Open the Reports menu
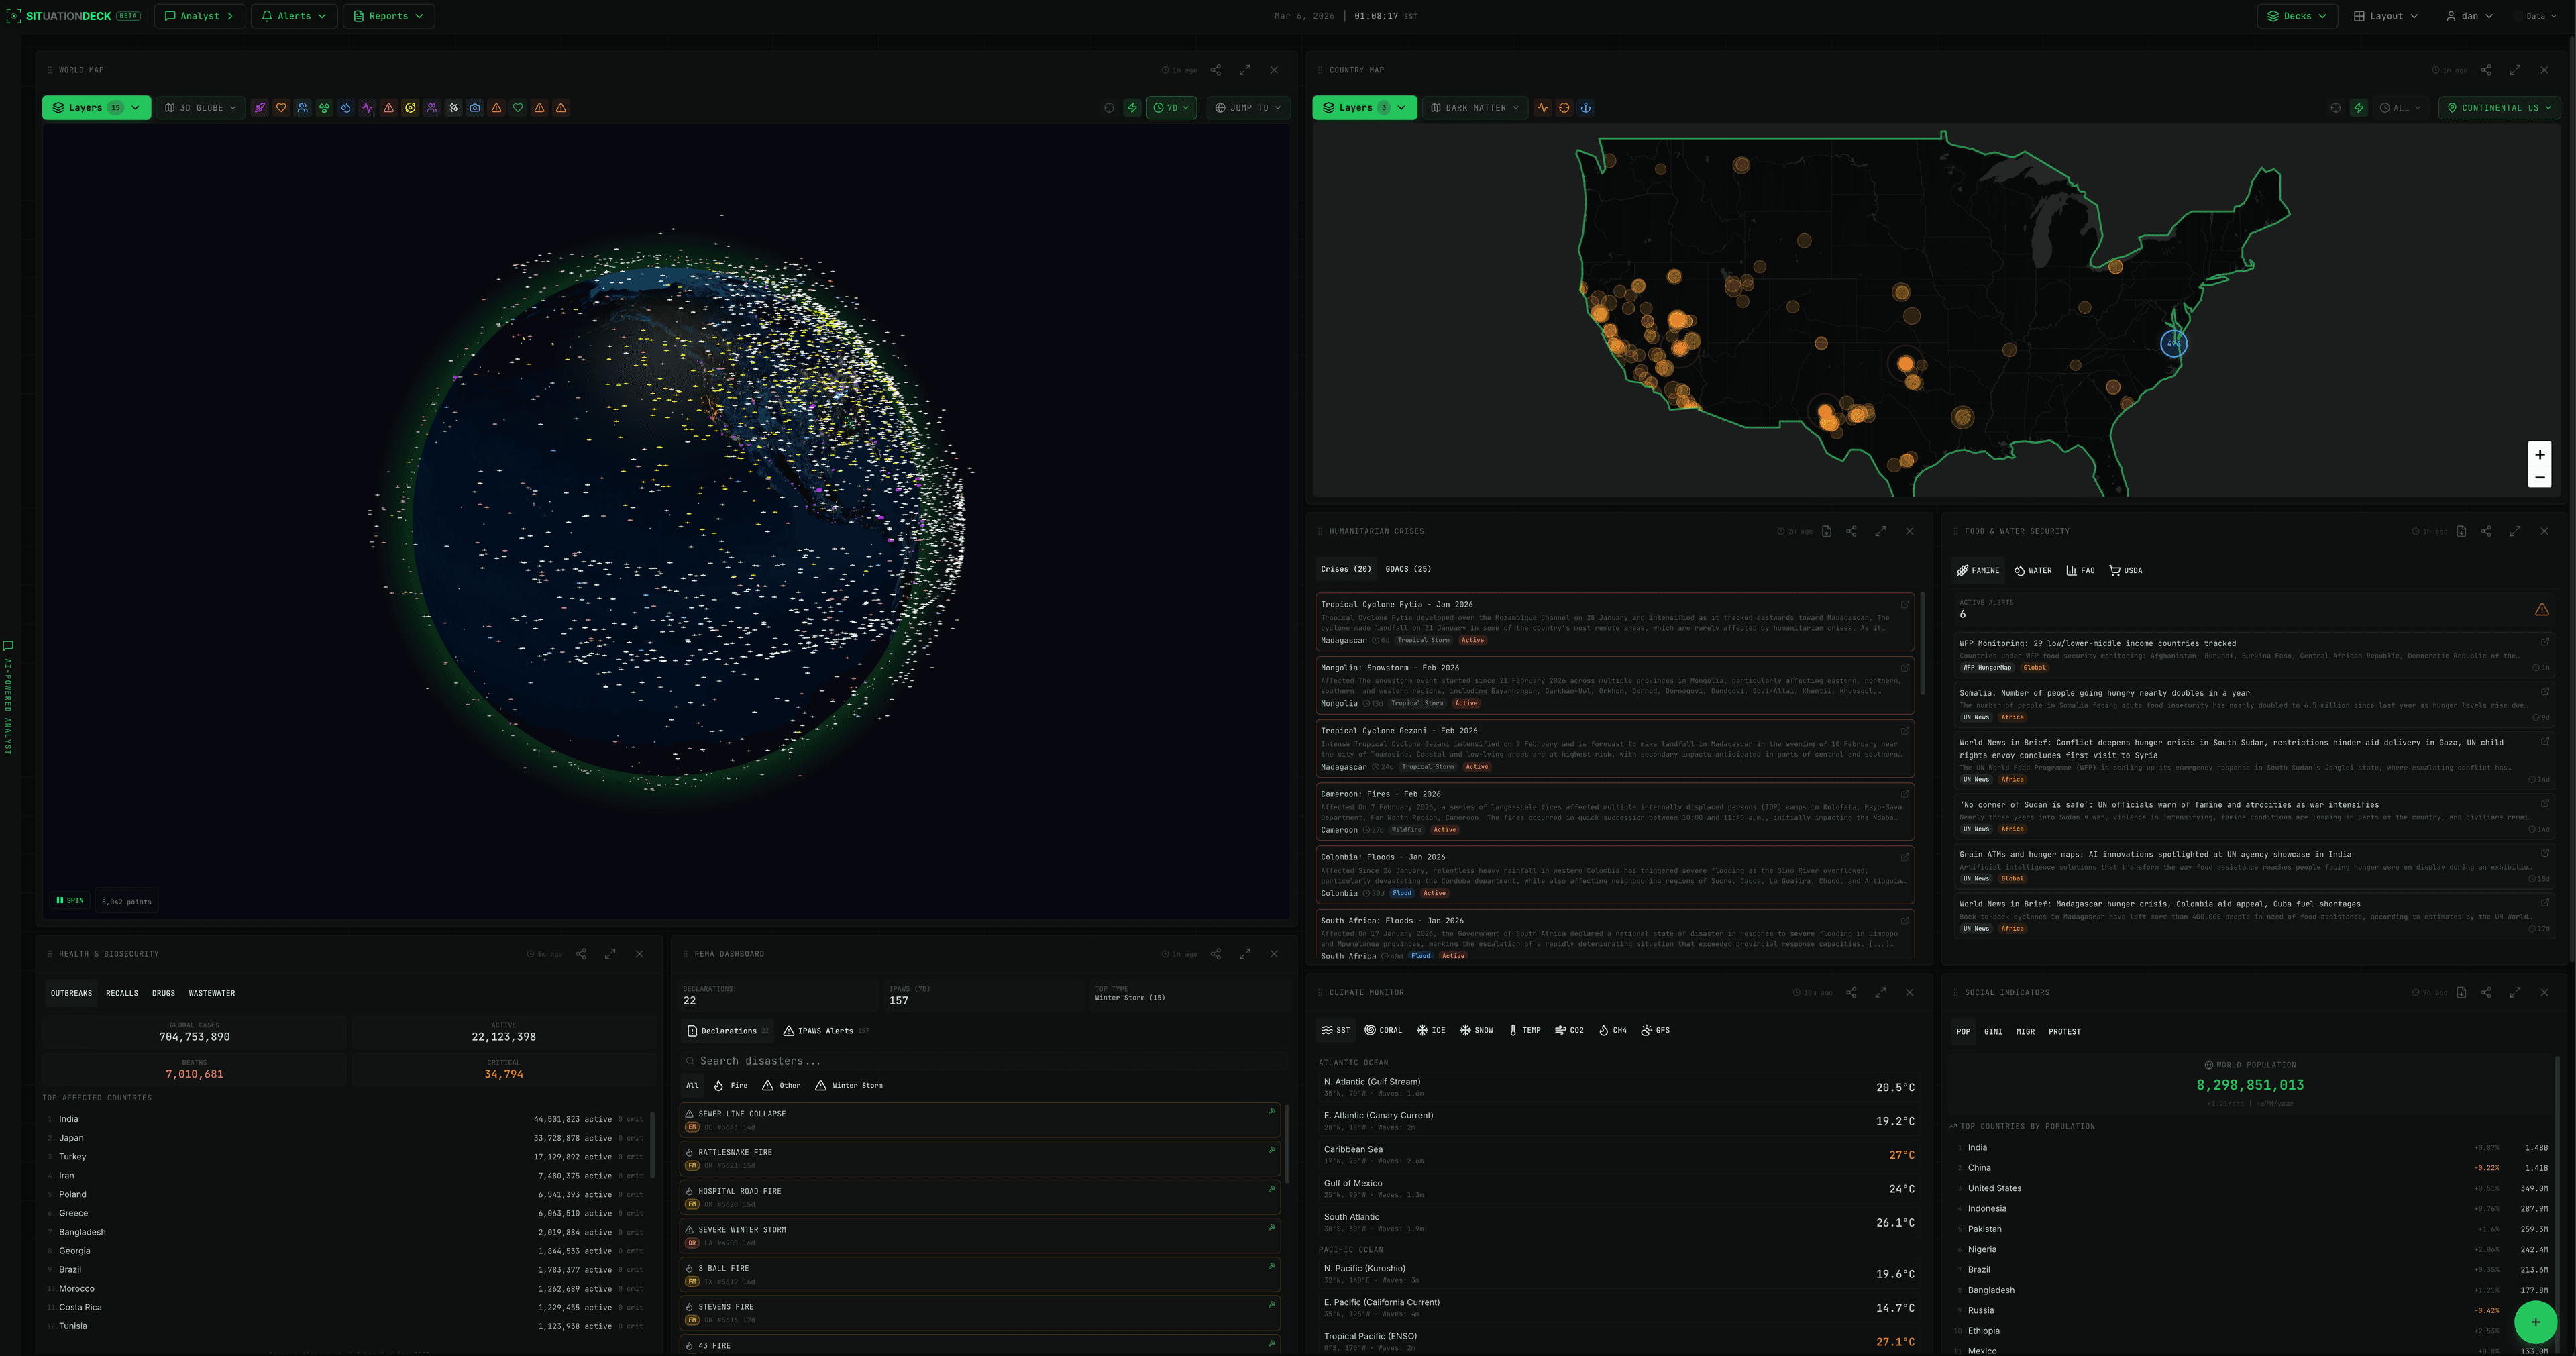Screen dimensions: 2576x1356 388,16
